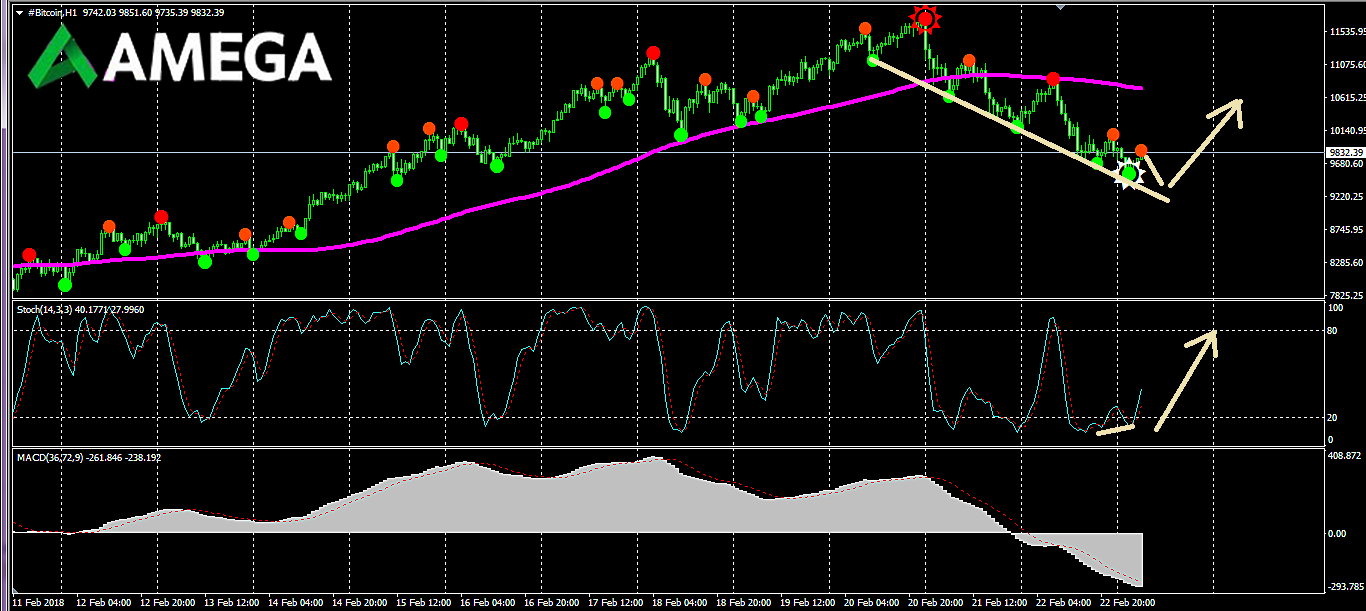The height and width of the screenshot is (611, 1366).
Task: Select the upward arrow in the Stochastic panel
Action: click(x=1187, y=380)
